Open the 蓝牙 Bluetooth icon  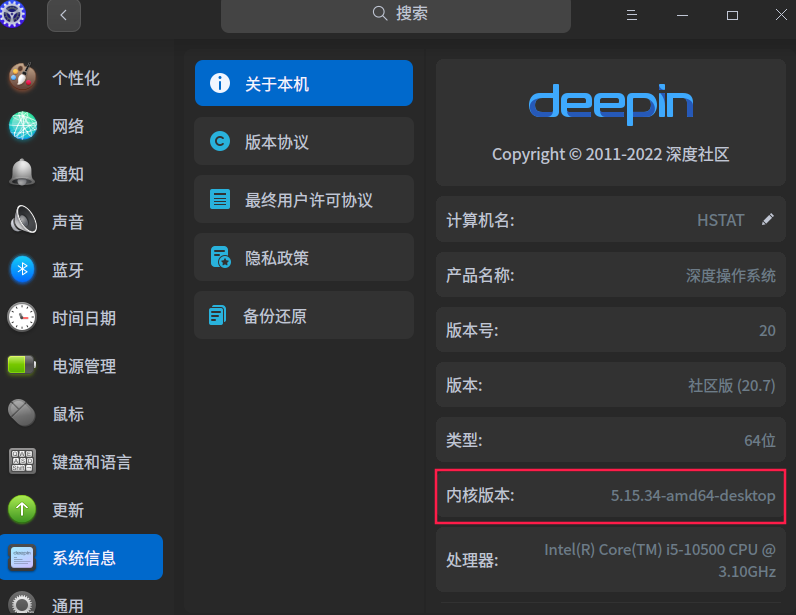tap(22, 269)
